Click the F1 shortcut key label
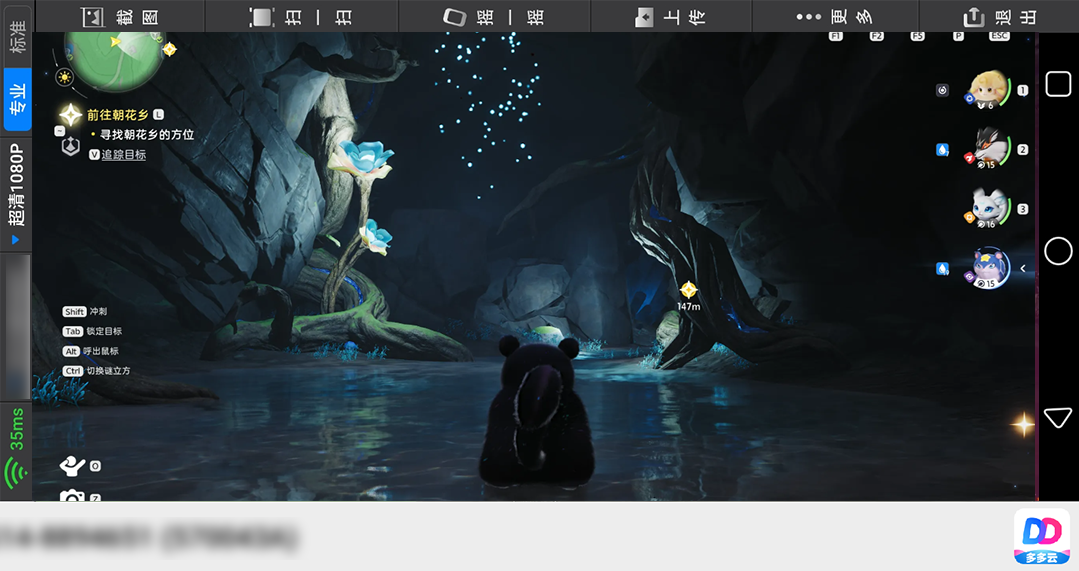1079x571 pixels. pos(835,36)
